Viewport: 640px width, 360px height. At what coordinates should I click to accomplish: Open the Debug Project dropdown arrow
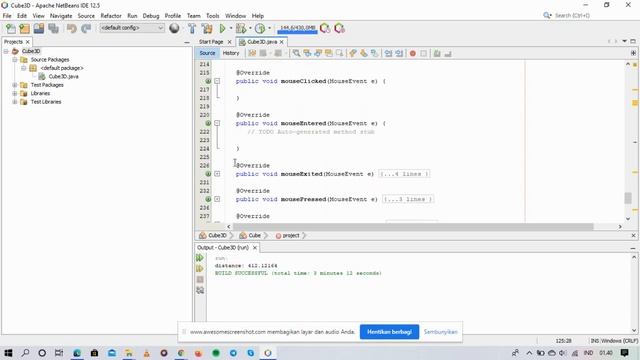tap(250, 28)
